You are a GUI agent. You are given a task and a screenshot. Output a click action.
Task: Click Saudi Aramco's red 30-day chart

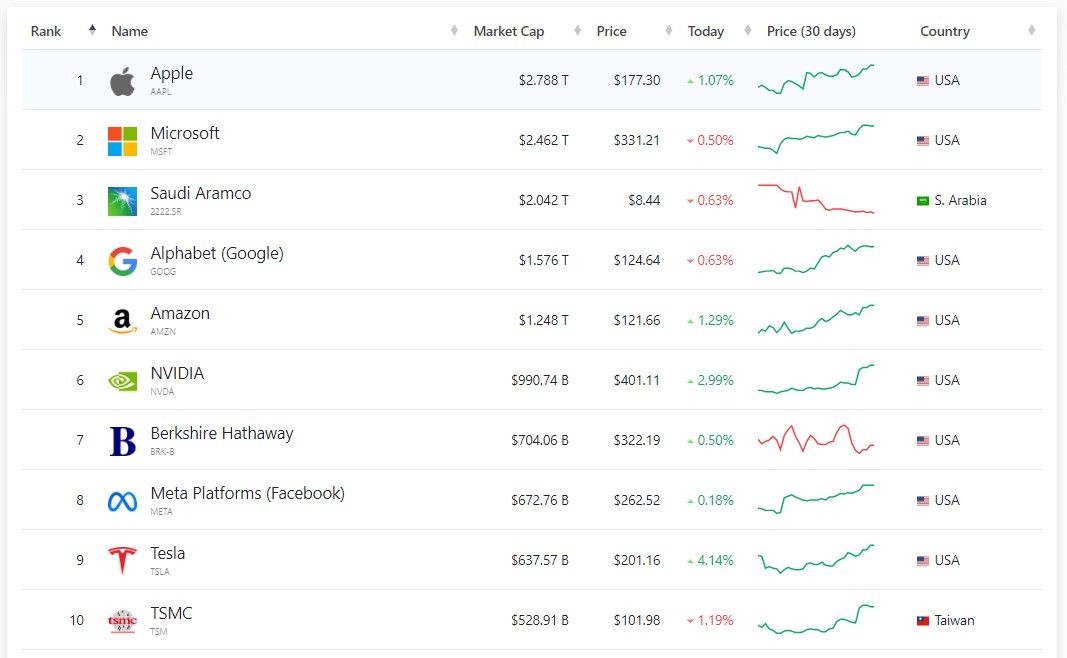[816, 198]
